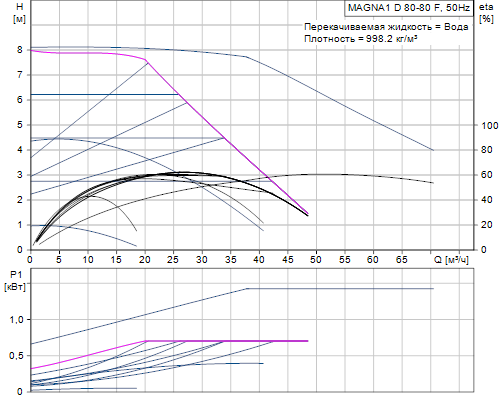Click the 1,0 tick on power axis
This screenshot has height=400, width=500.
tap(16, 320)
